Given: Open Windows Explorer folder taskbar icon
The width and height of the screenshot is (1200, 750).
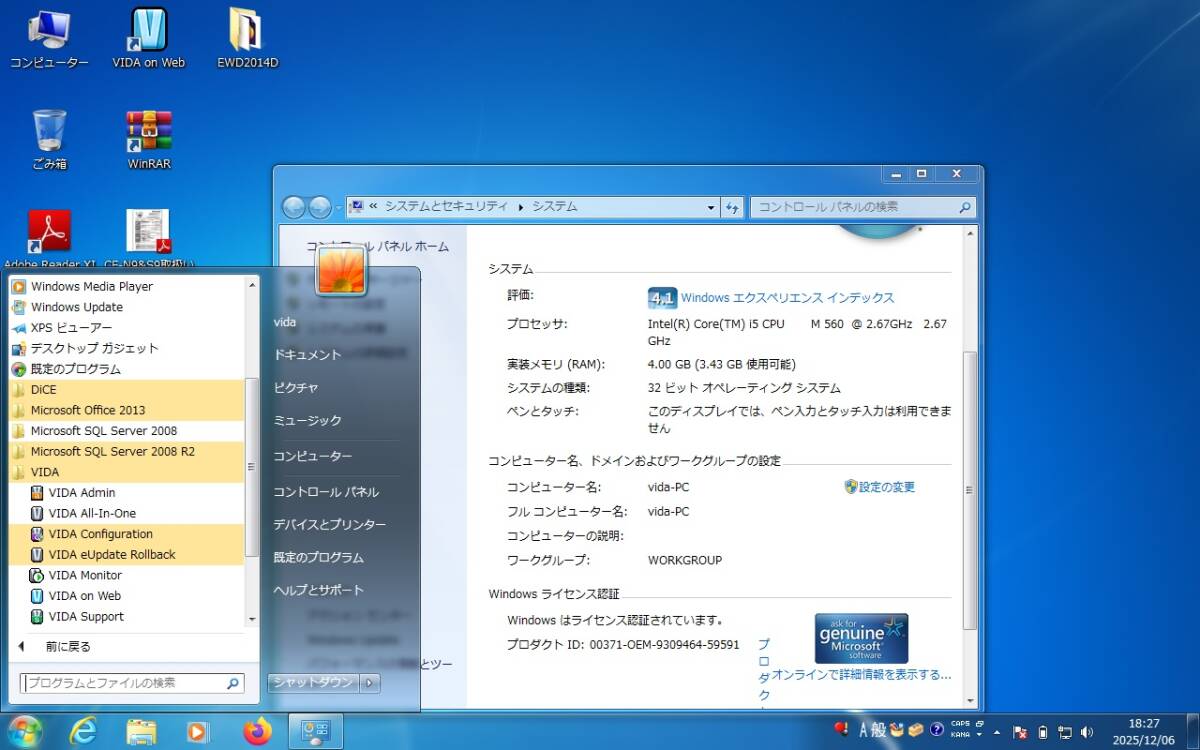Looking at the screenshot, I should (141, 732).
